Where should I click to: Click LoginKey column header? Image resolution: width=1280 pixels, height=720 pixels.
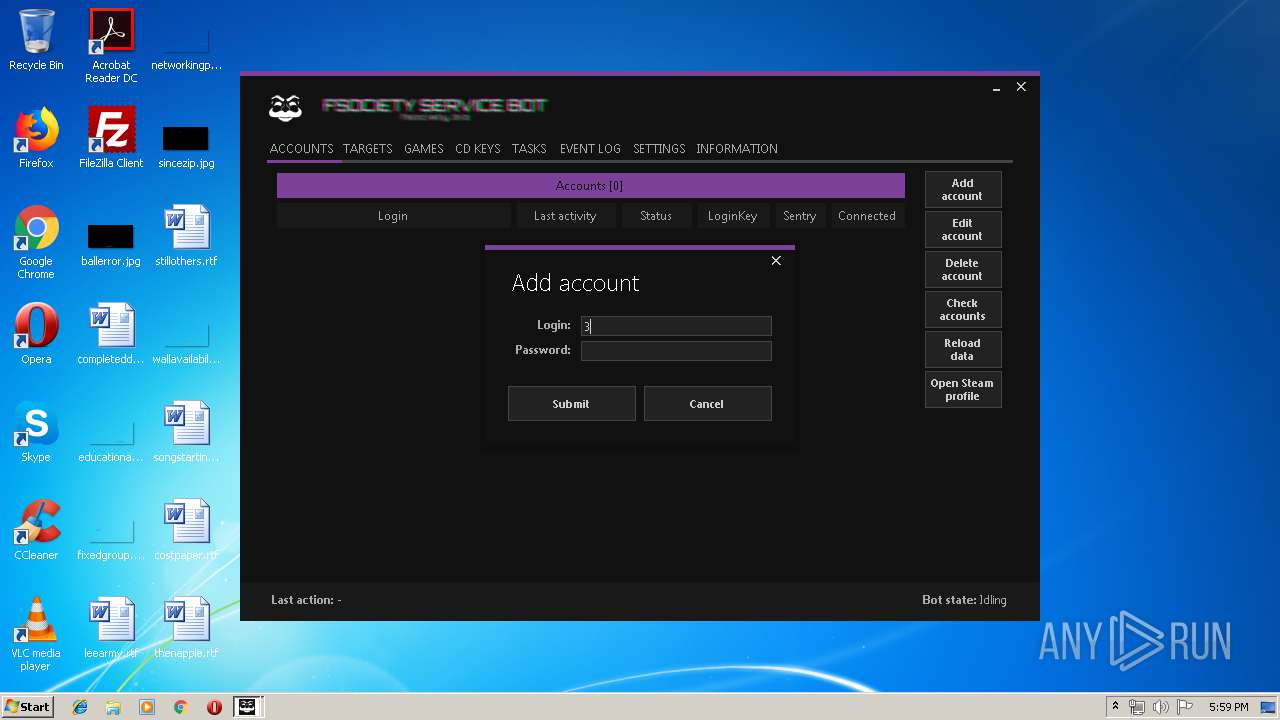click(x=733, y=216)
